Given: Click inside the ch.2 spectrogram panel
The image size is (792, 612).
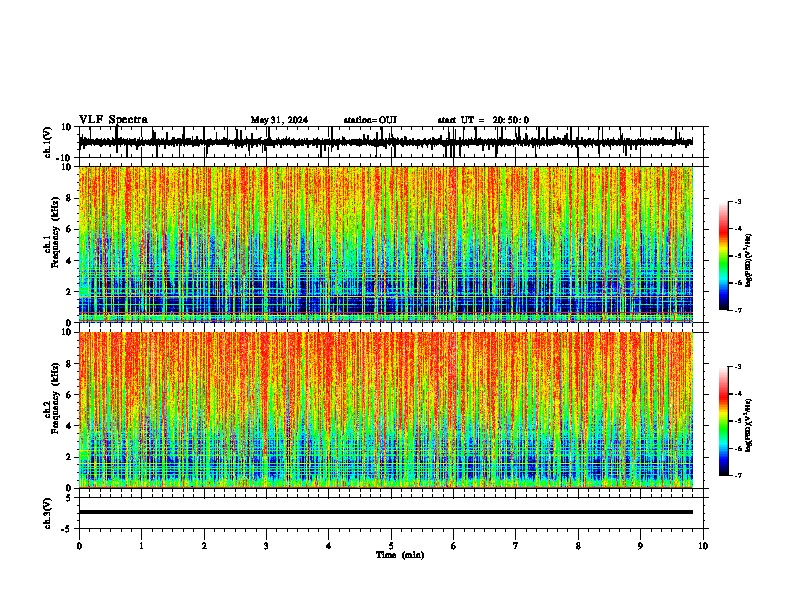Looking at the screenshot, I should (x=385, y=410).
